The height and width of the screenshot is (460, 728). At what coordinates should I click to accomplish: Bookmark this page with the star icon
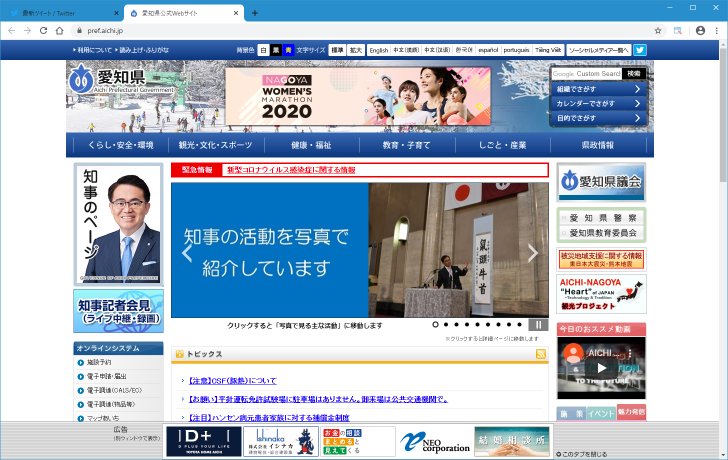point(658,31)
